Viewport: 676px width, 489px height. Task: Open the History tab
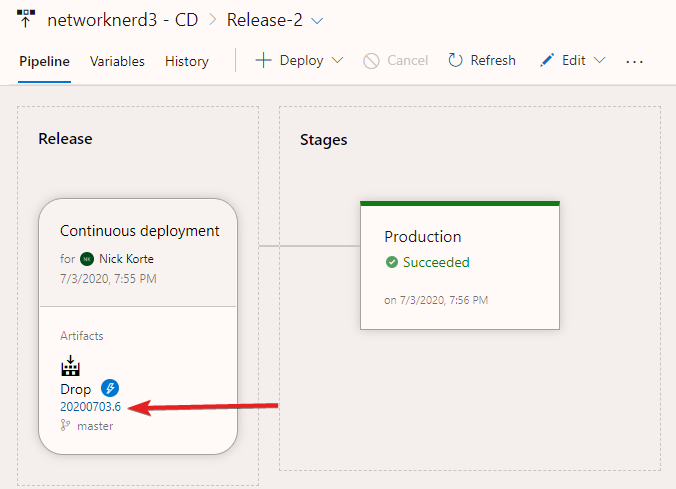click(187, 61)
